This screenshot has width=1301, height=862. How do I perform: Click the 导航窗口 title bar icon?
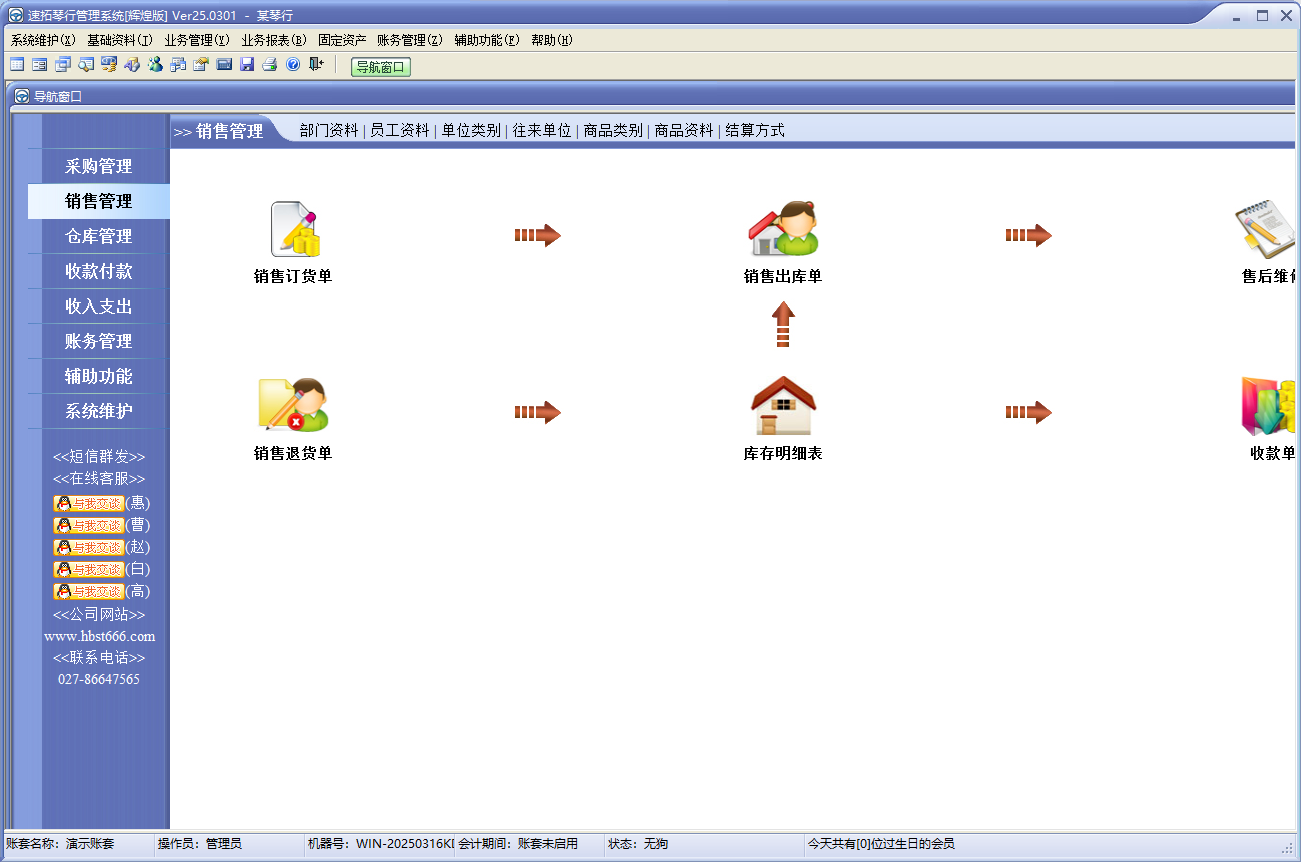click(x=21, y=97)
